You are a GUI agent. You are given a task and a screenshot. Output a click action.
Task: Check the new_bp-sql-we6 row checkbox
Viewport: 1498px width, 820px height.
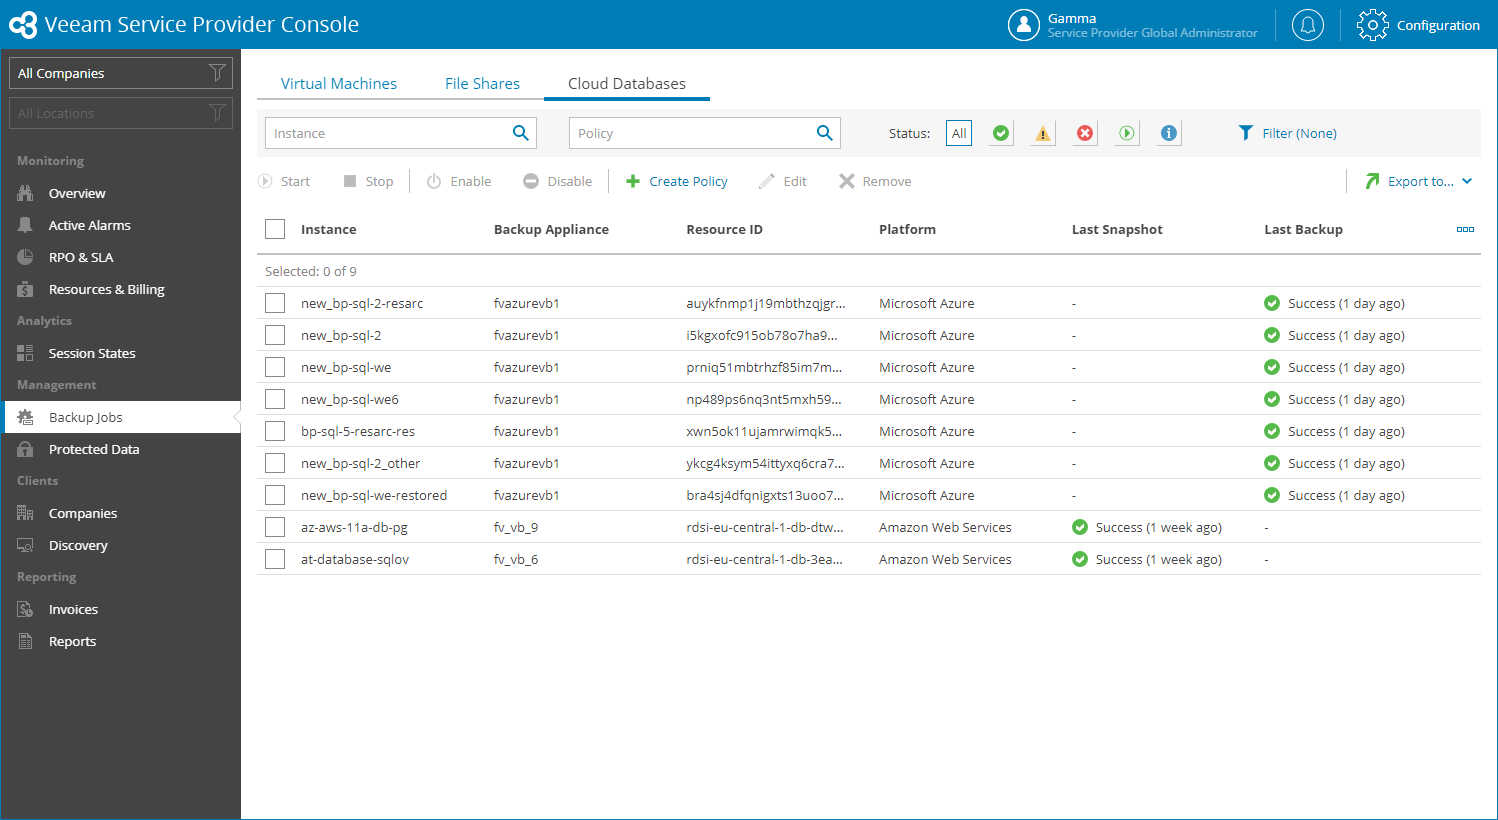coord(275,399)
